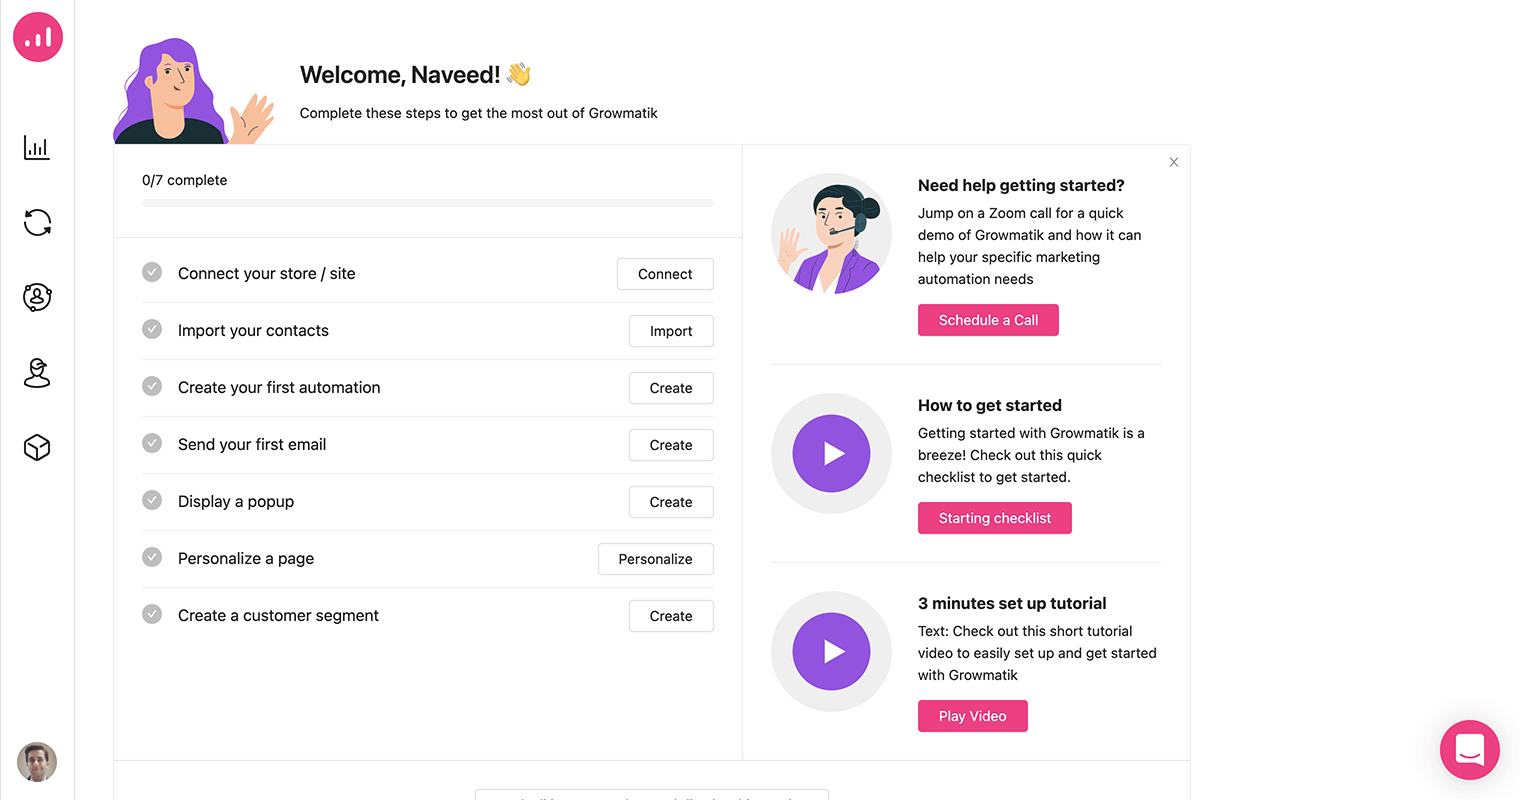Close the help panel with the X
Viewport: 1520px width, 800px height.
pyautogui.click(x=1174, y=162)
